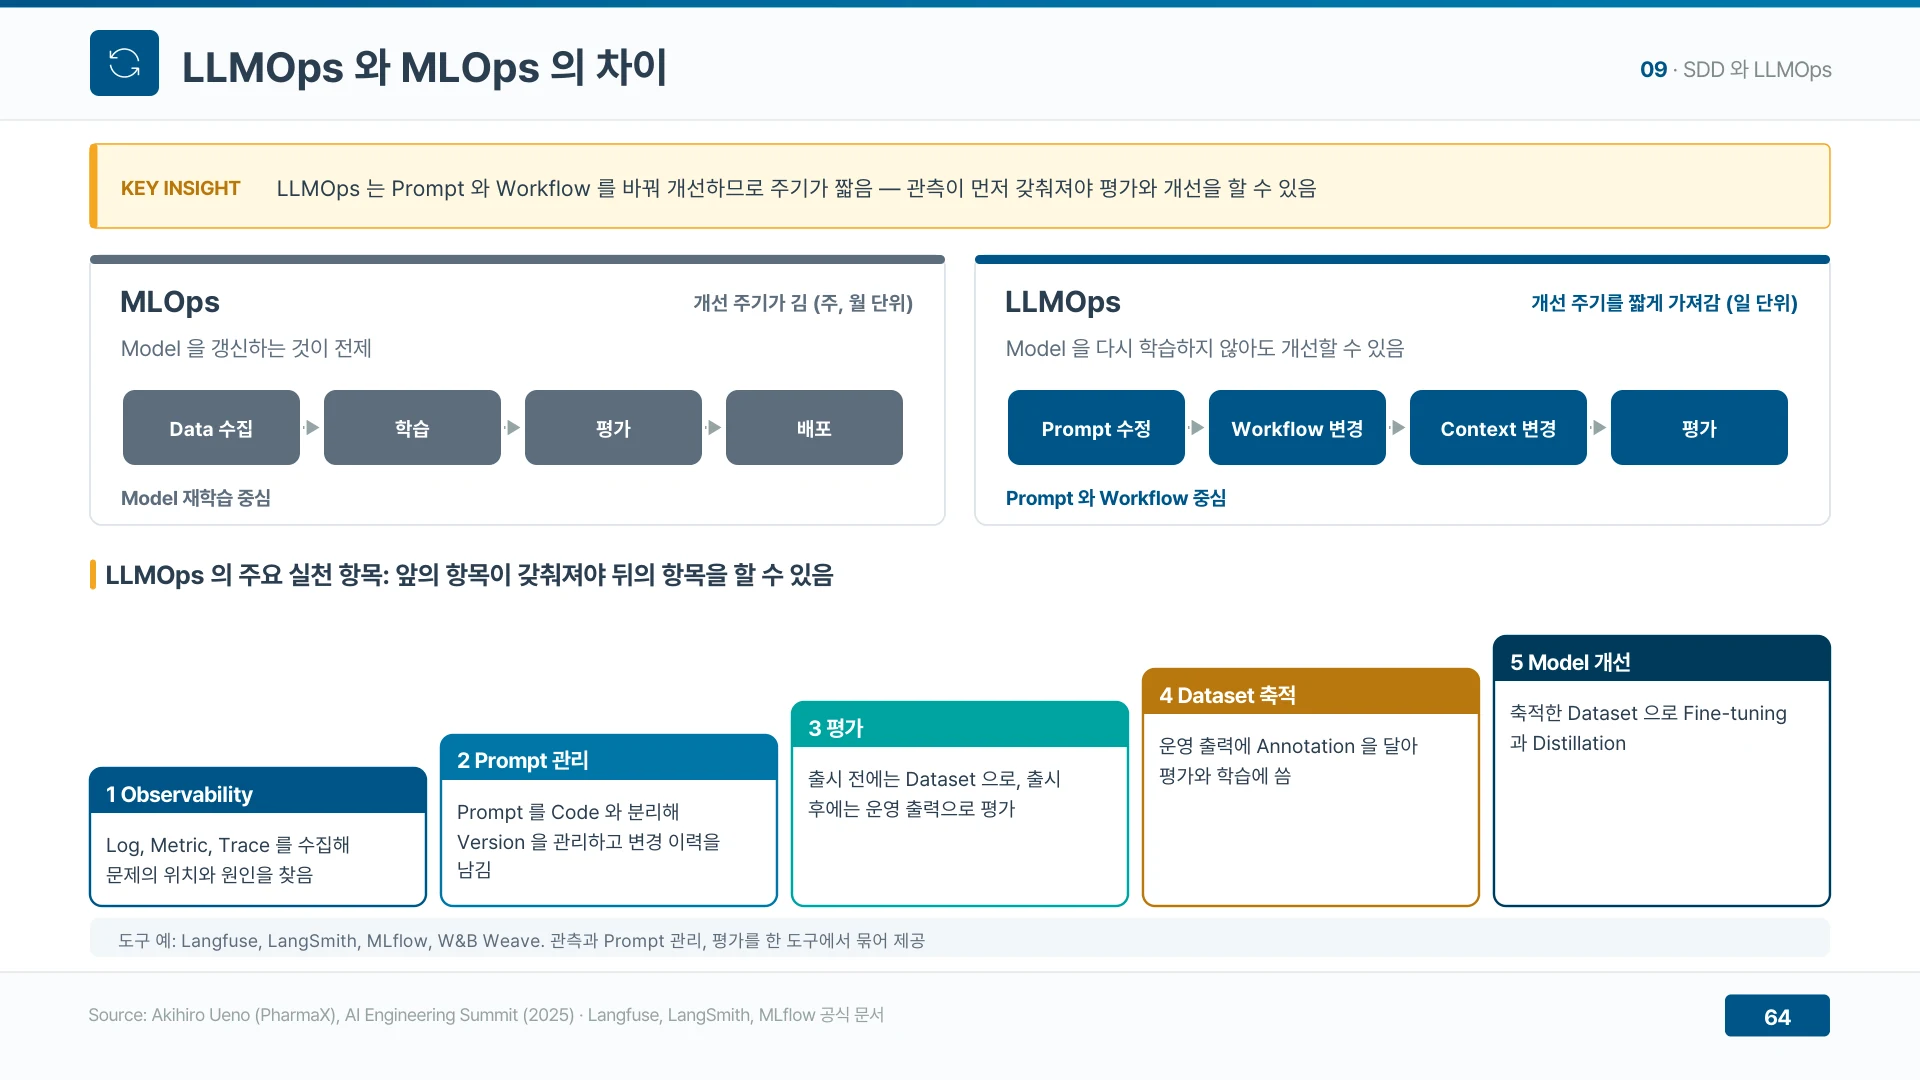Select the '1 Observability' card header
Screen dimensions: 1920x1080
(258, 793)
